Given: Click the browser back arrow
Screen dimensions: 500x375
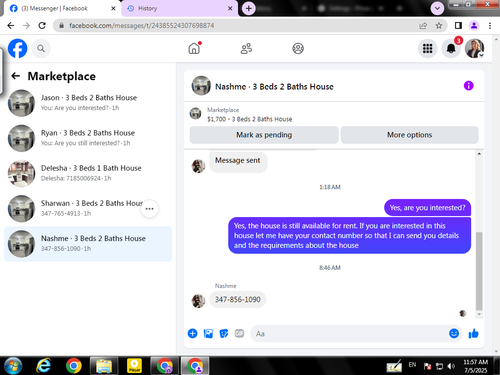Looking at the screenshot, I should [11, 26].
